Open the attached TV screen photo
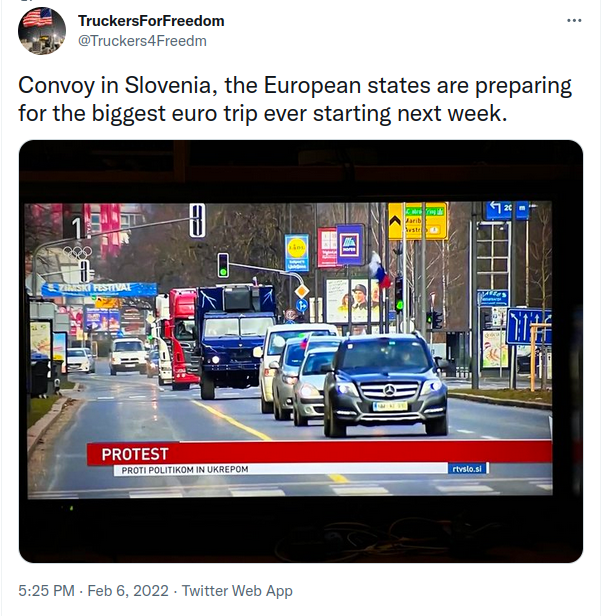This screenshot has height=616, width=613. click(x=301, y=351)
